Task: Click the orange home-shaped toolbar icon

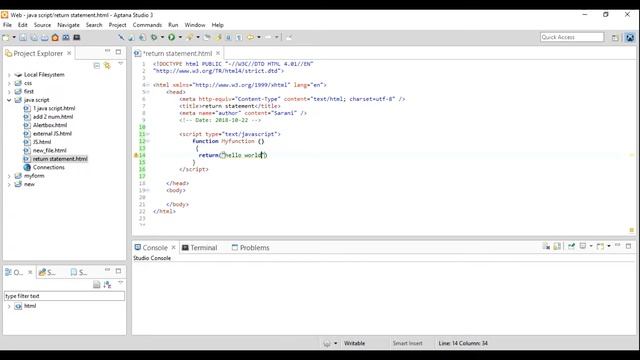Action: pos(55,38)
